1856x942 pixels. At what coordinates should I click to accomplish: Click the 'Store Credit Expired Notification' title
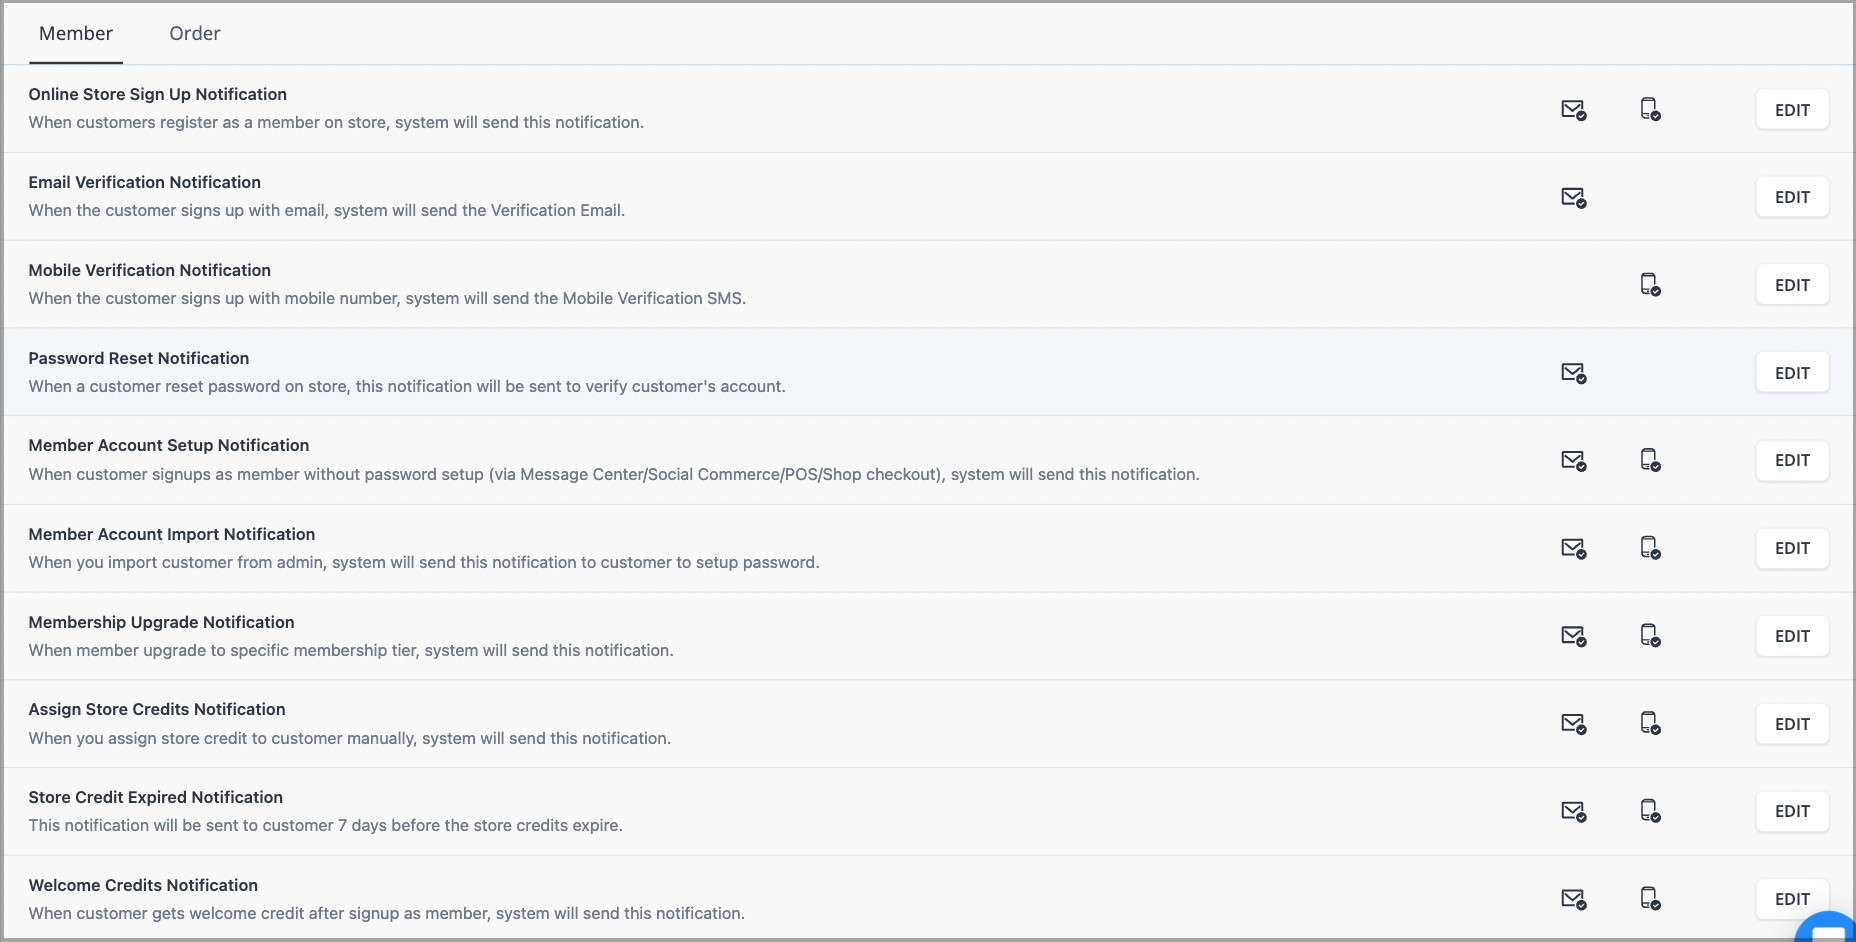(x=156, y=797)
